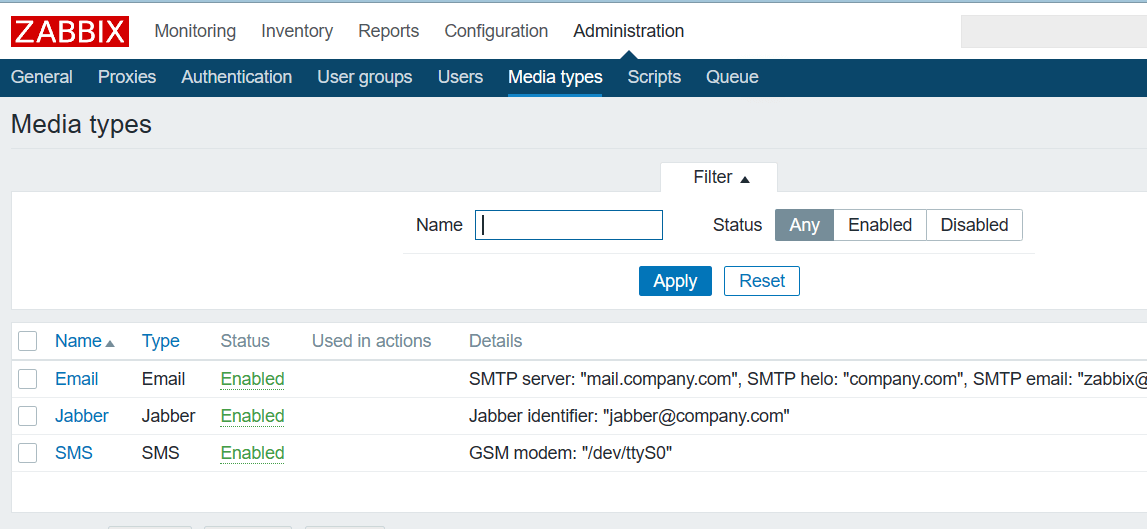Viewport: 1147px width, 529px height.
Task: Tick the select-all checkbox in table header
Action: point(28,341)
